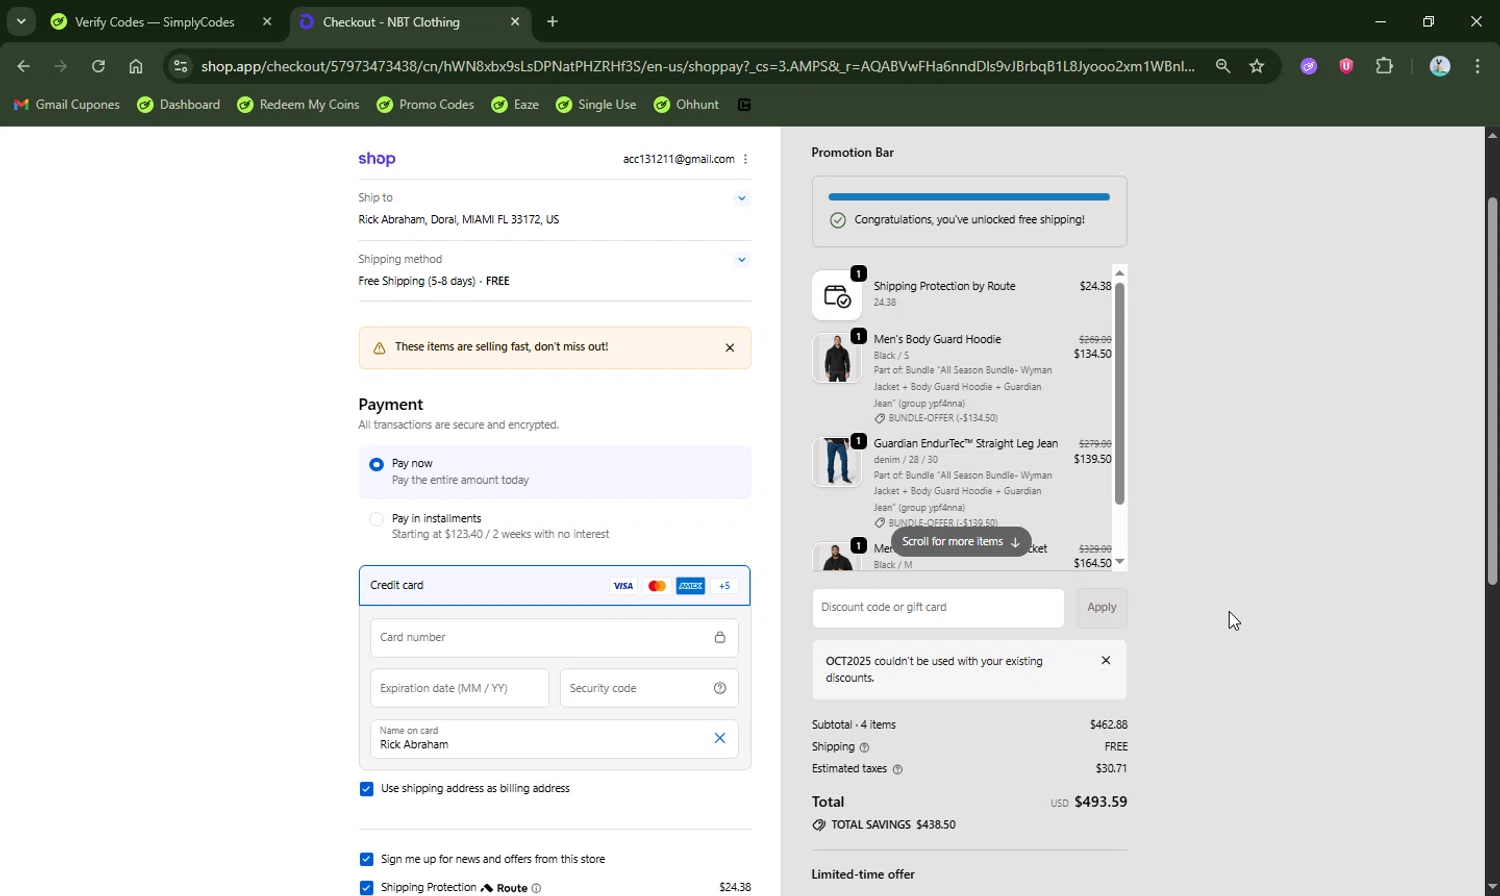This screenshot has height=896, width=1500.
Task: Click the Shop logo
Action: (x=377, y=159)
